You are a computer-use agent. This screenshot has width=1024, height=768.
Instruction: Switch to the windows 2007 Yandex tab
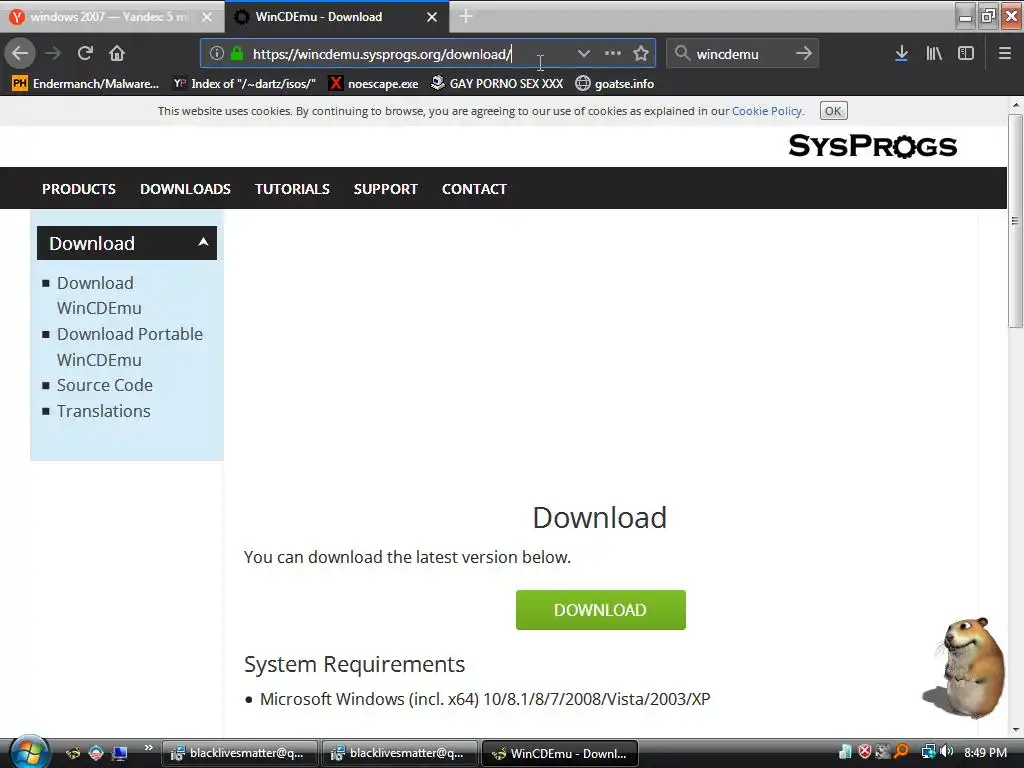(111, 17)
